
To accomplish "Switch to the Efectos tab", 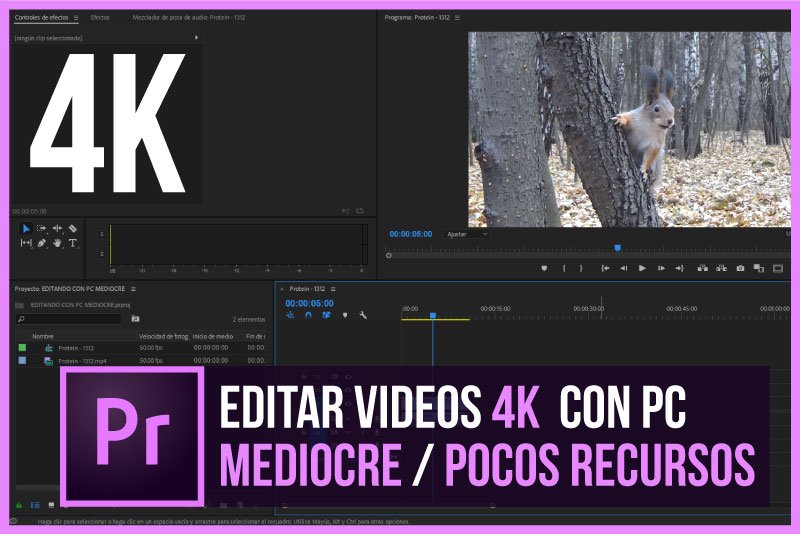I will 100,17.
